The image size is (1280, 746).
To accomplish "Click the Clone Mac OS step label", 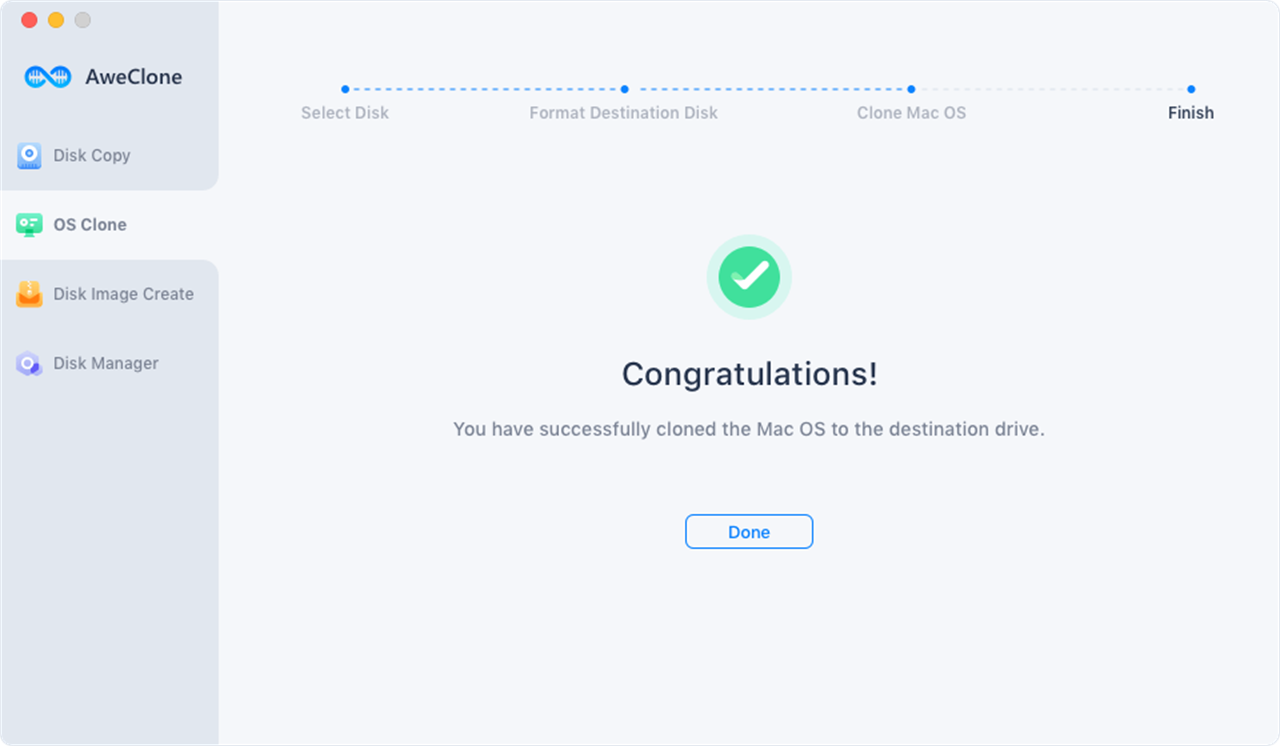I will [912, 113].
